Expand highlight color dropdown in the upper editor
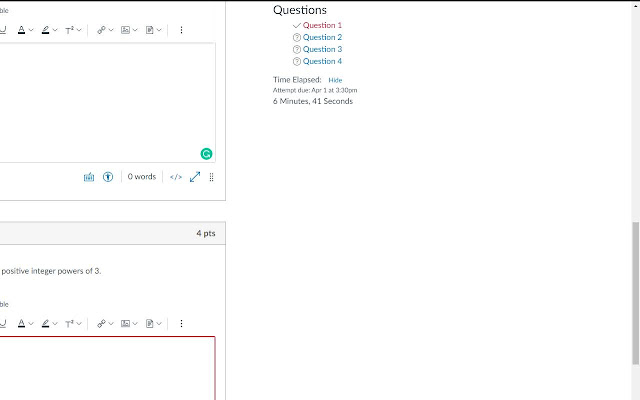640x400 pixels. (55, 30)
